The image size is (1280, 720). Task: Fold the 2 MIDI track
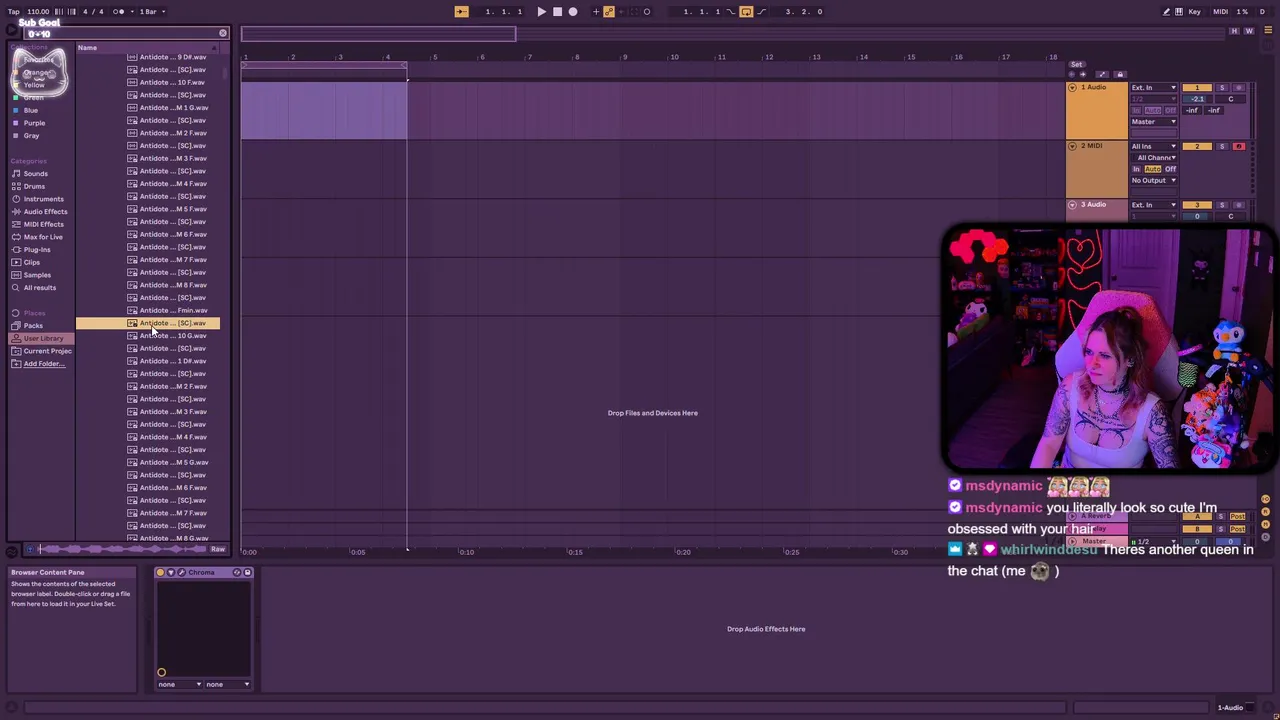[1072, 146]
